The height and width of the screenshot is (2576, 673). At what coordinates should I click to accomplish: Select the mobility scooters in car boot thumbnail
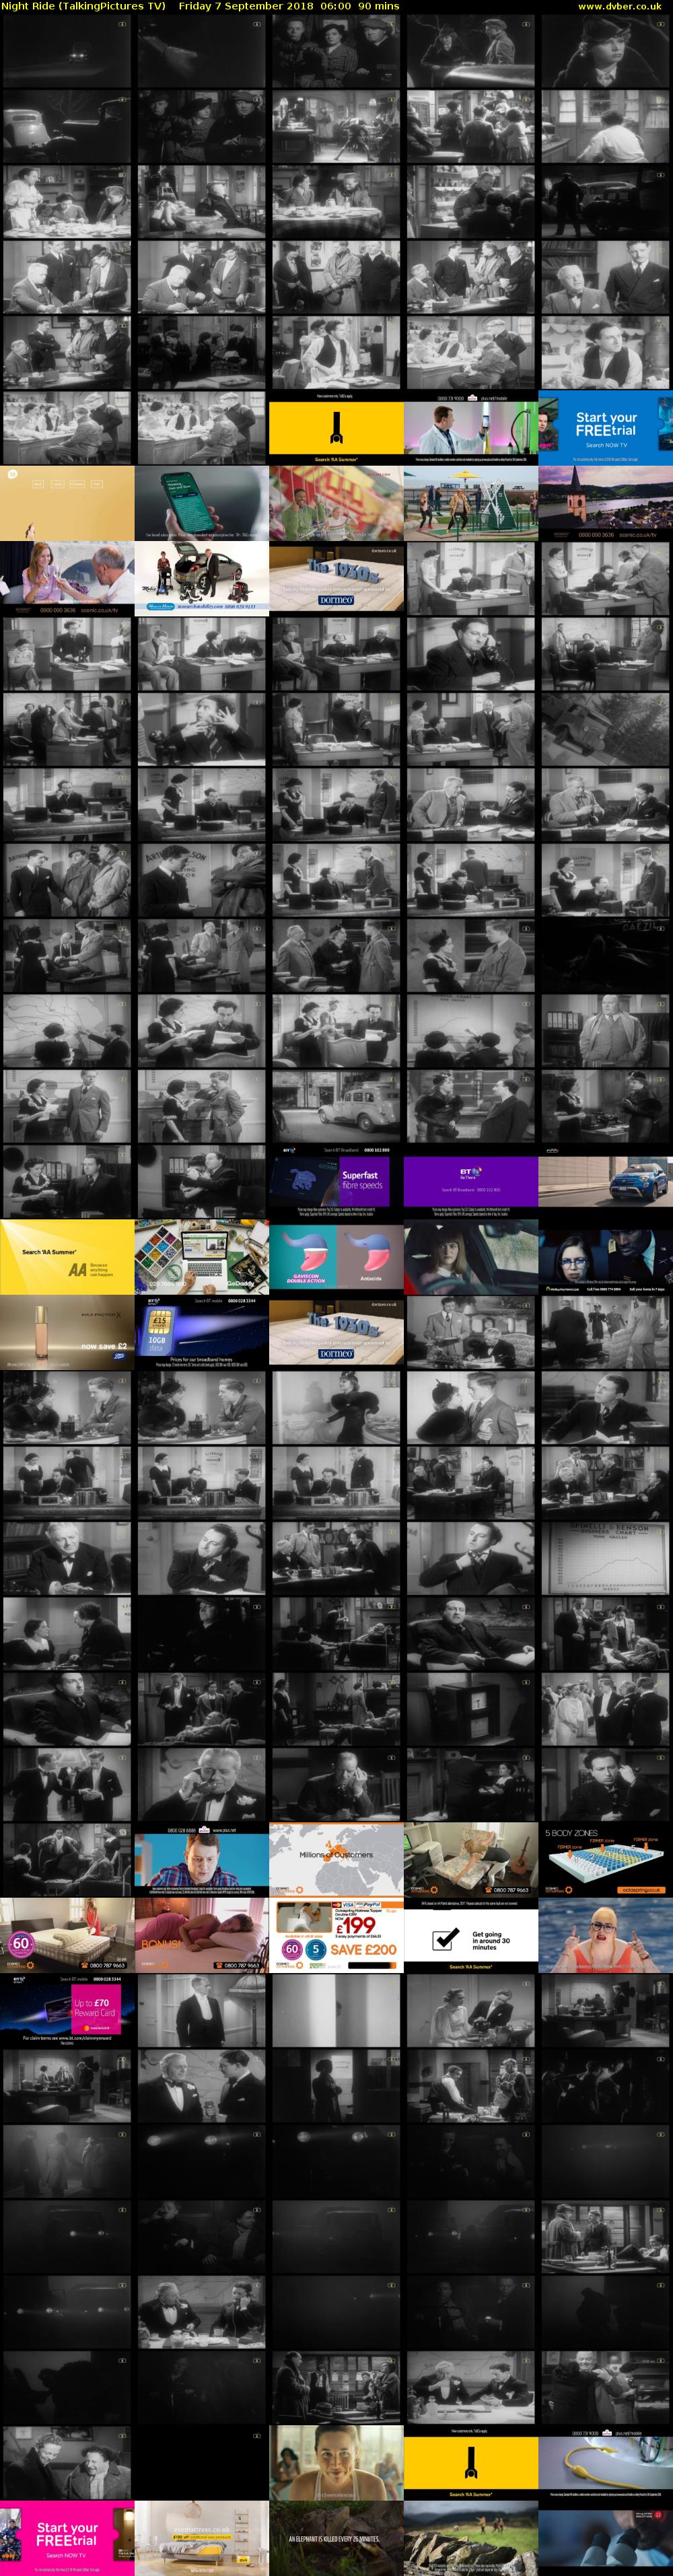coord(201,578)
